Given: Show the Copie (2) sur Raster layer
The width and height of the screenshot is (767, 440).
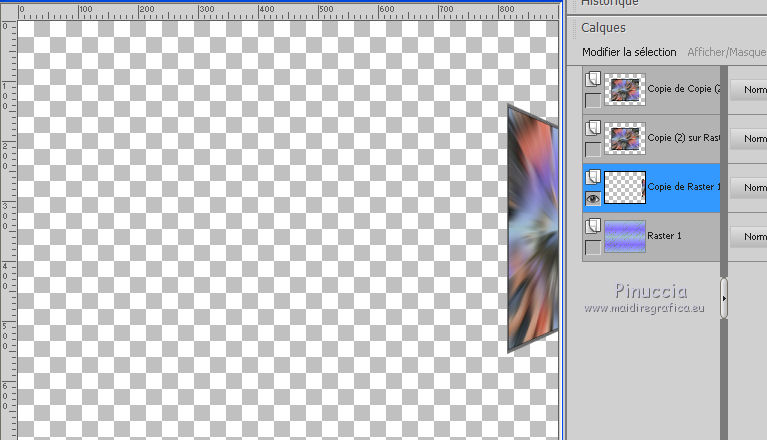Looking at the screenshot, I should (593, 150).
